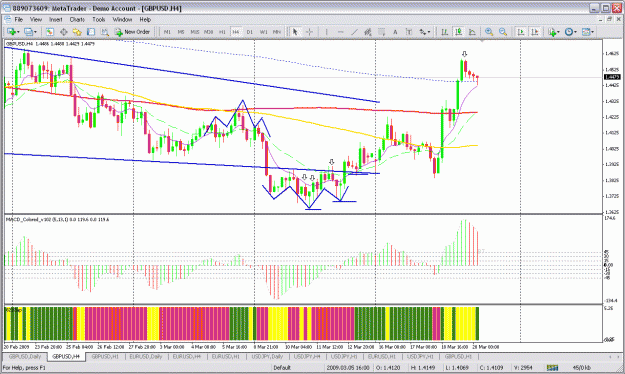Switch to Line Chart display
This screenshot has width=625, height=374.
pyautogui.click(x=472, y=32)
